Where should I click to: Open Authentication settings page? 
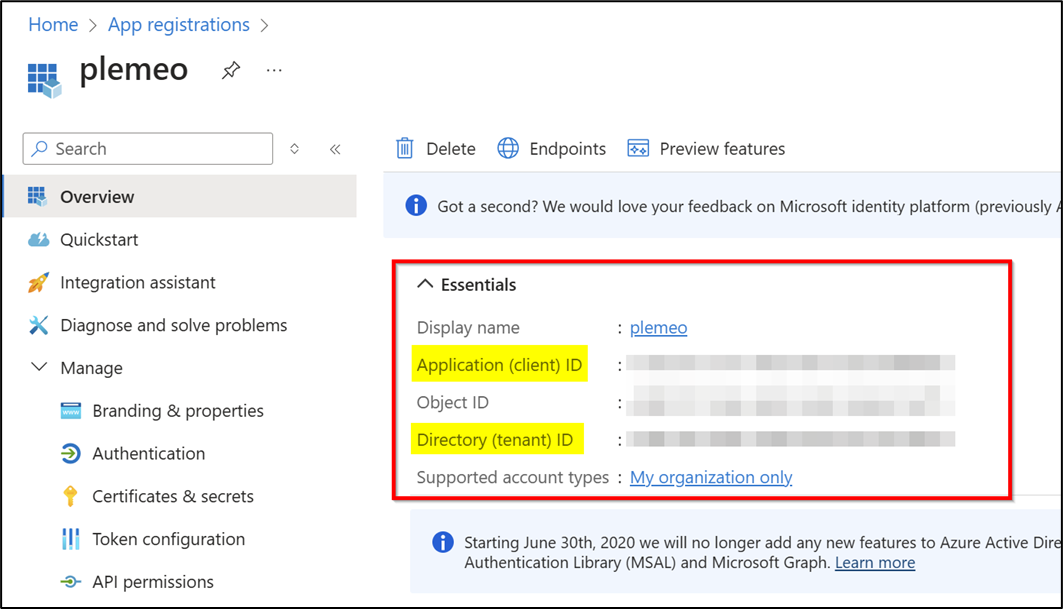pyautogui.click(x=148, y=454)
